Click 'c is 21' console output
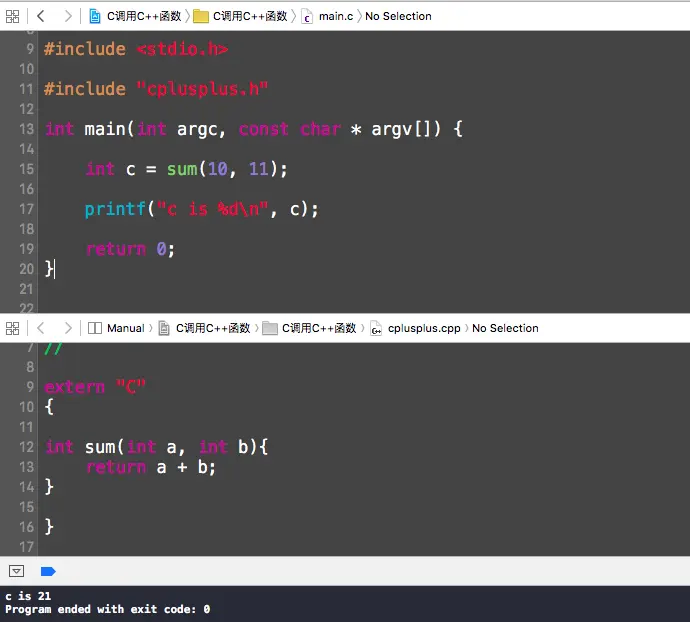 [x=28, y=596]
